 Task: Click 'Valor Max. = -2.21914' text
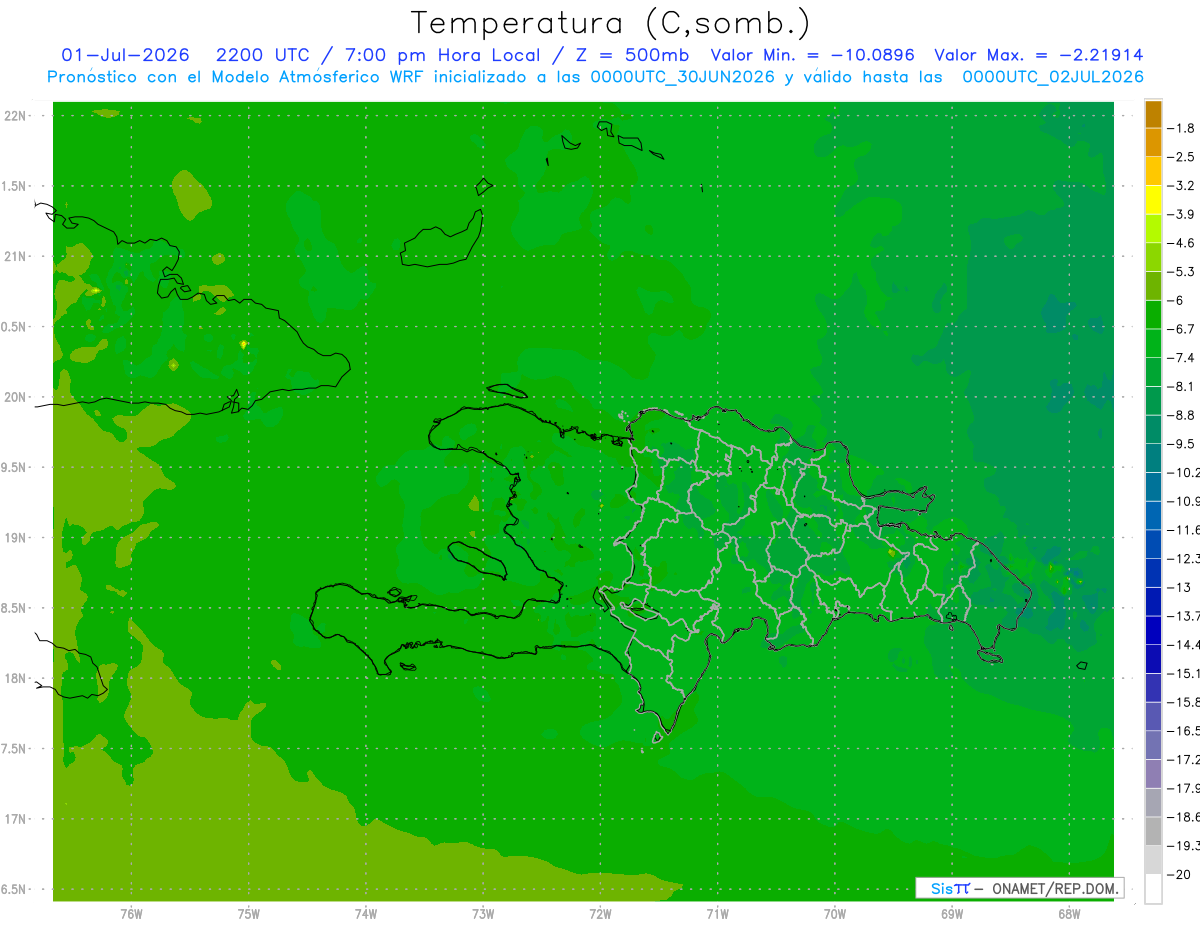pyautogui.click(x=1038, y=55)
